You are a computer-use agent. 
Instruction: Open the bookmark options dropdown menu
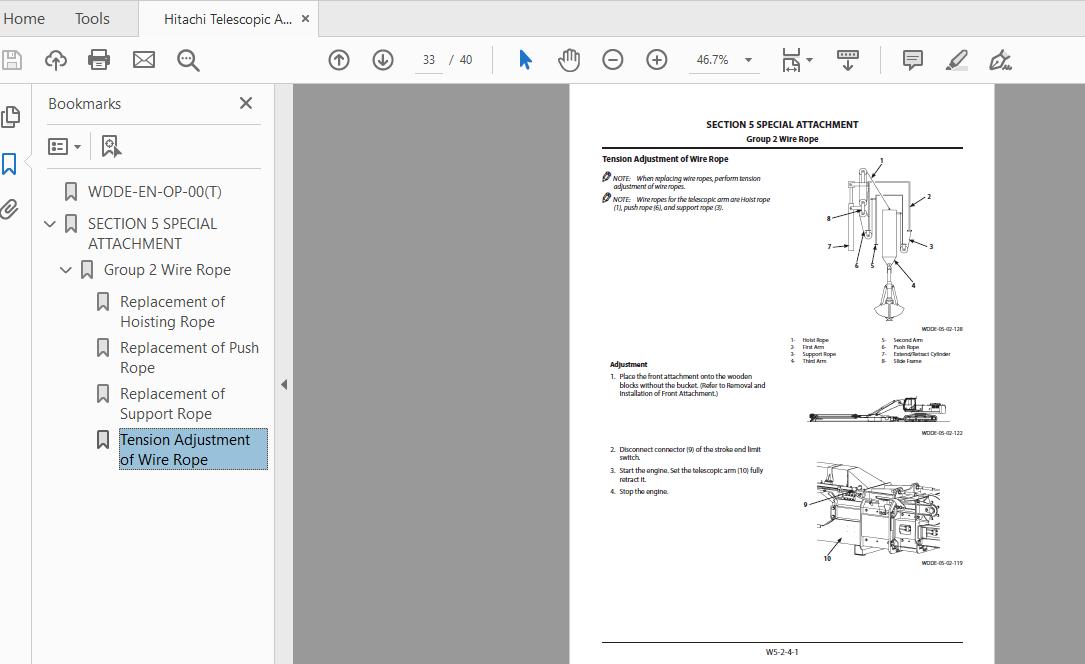pos(64,147)
